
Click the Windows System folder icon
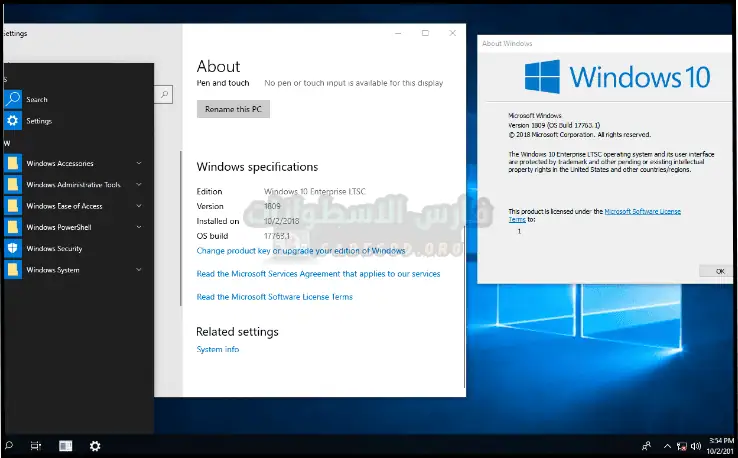[x=13, y=269]
